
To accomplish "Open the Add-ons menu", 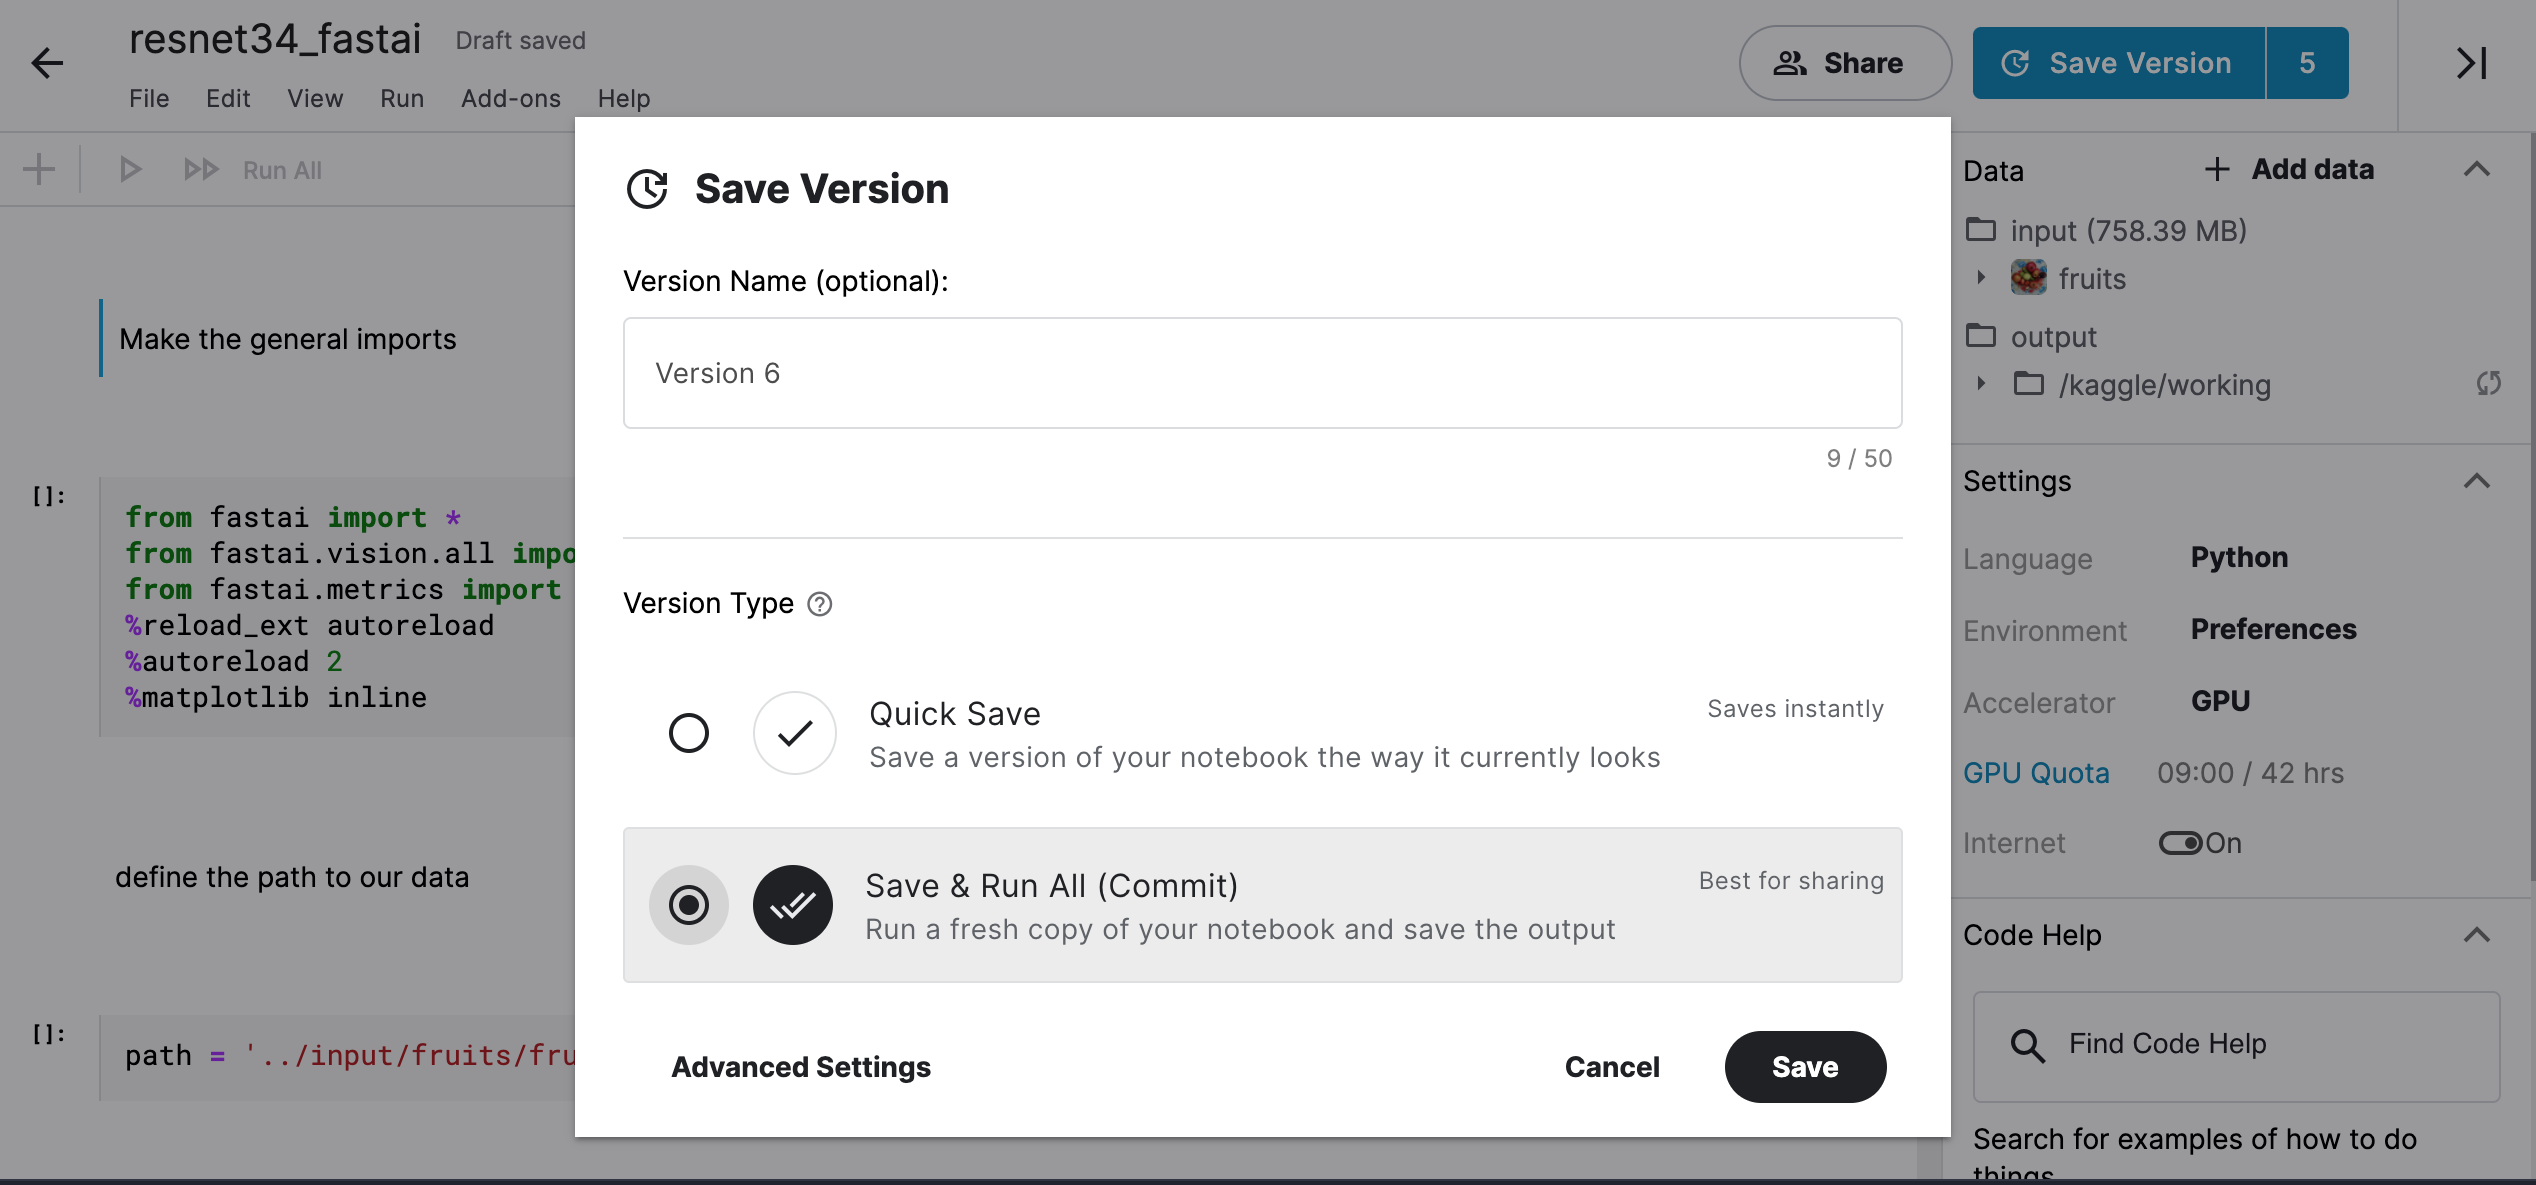I will [x=511, y=98].
